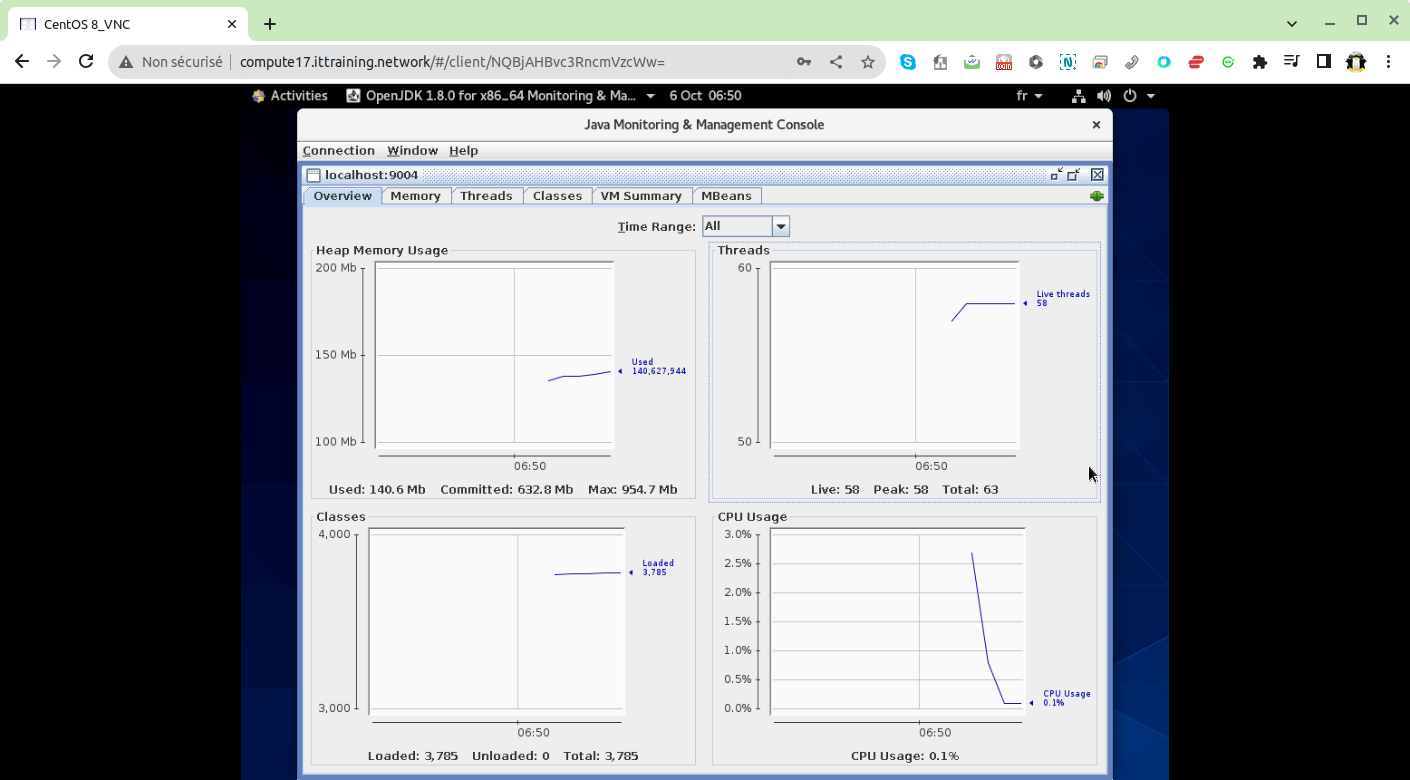Open the Connection menu

(x=339, y=151)
